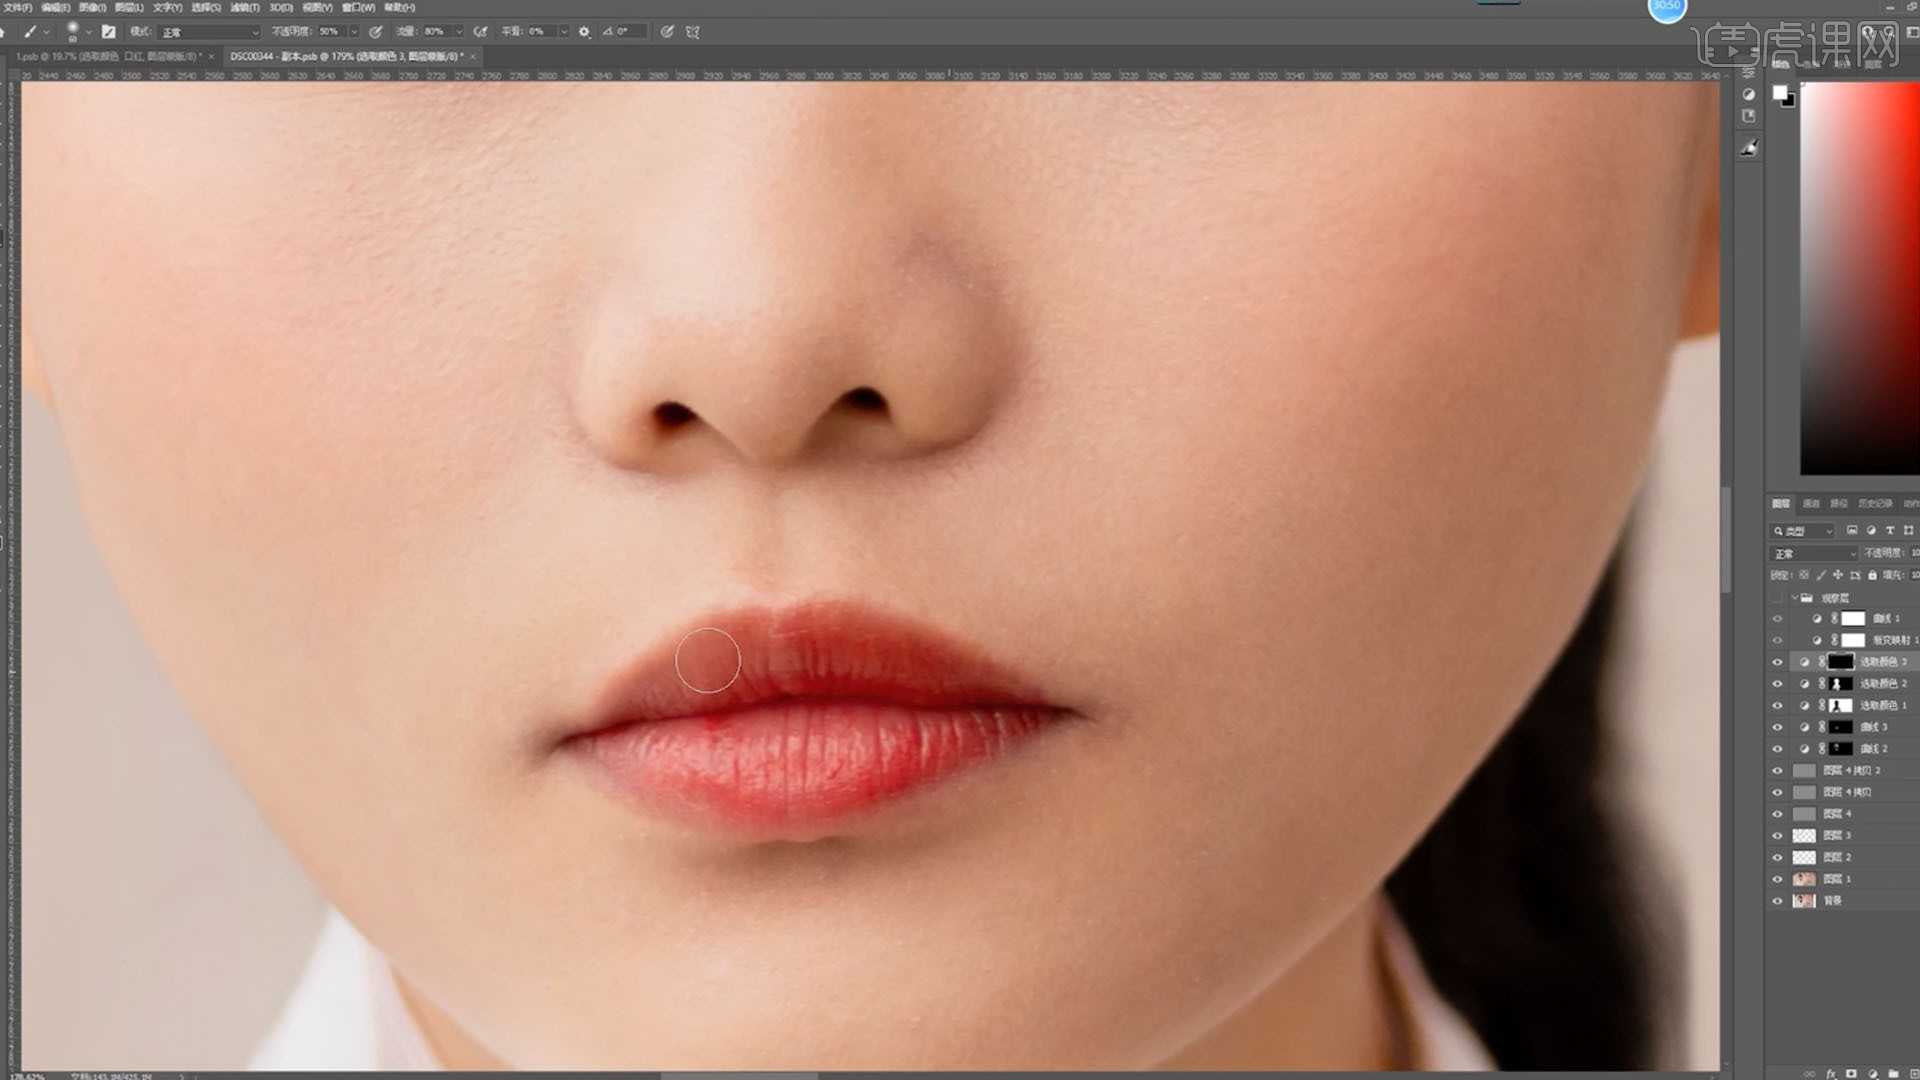Open the 滤镜(T) filter menu
Viewport: 1920px width, 1080px height.
[x=245, y=7]
